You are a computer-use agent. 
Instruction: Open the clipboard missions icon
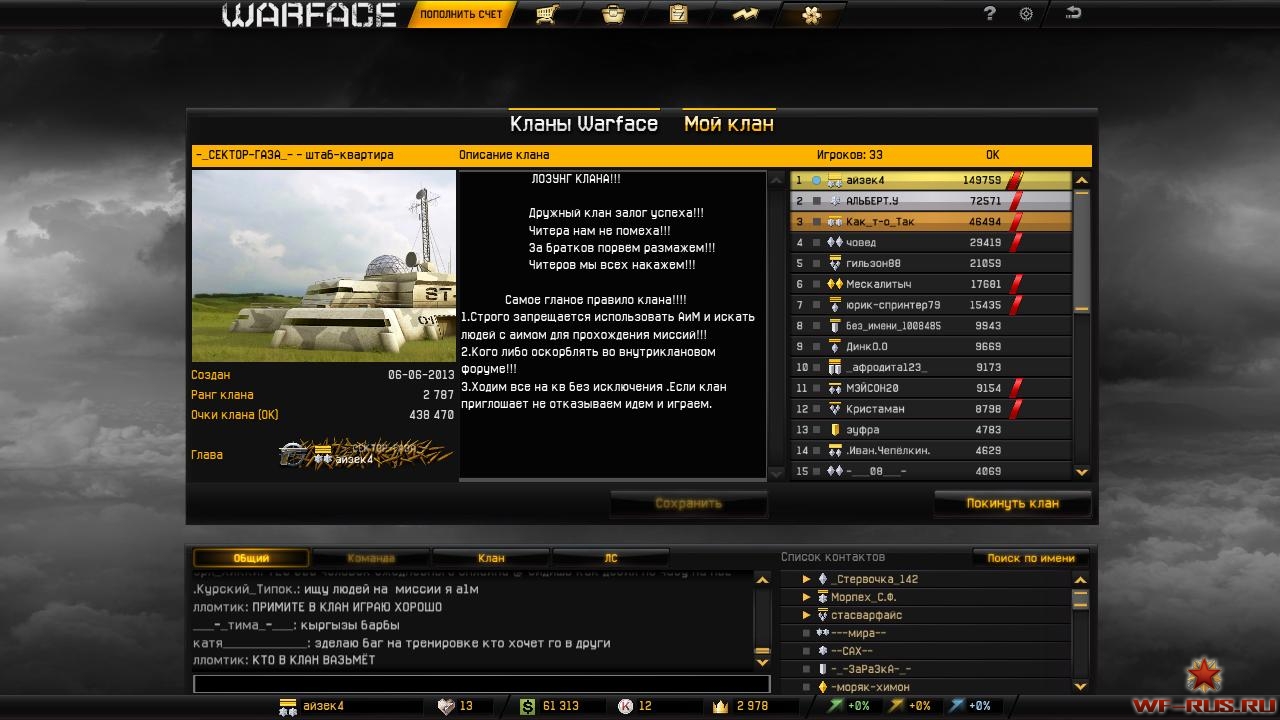click(x=678, y=14)
